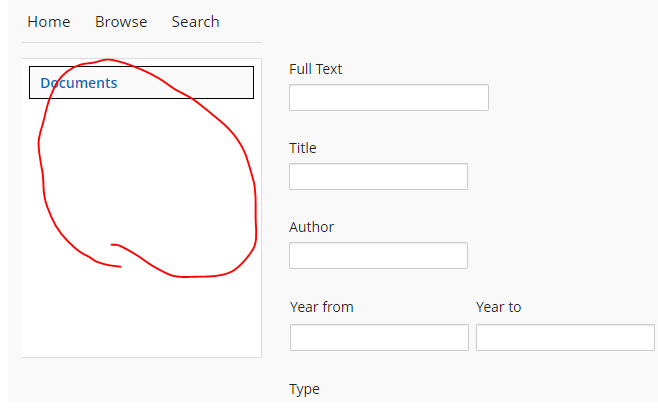The height and width of the screenshot is (416, 658).
Task: Click into the Title text box
Action: tap(378, 176)
